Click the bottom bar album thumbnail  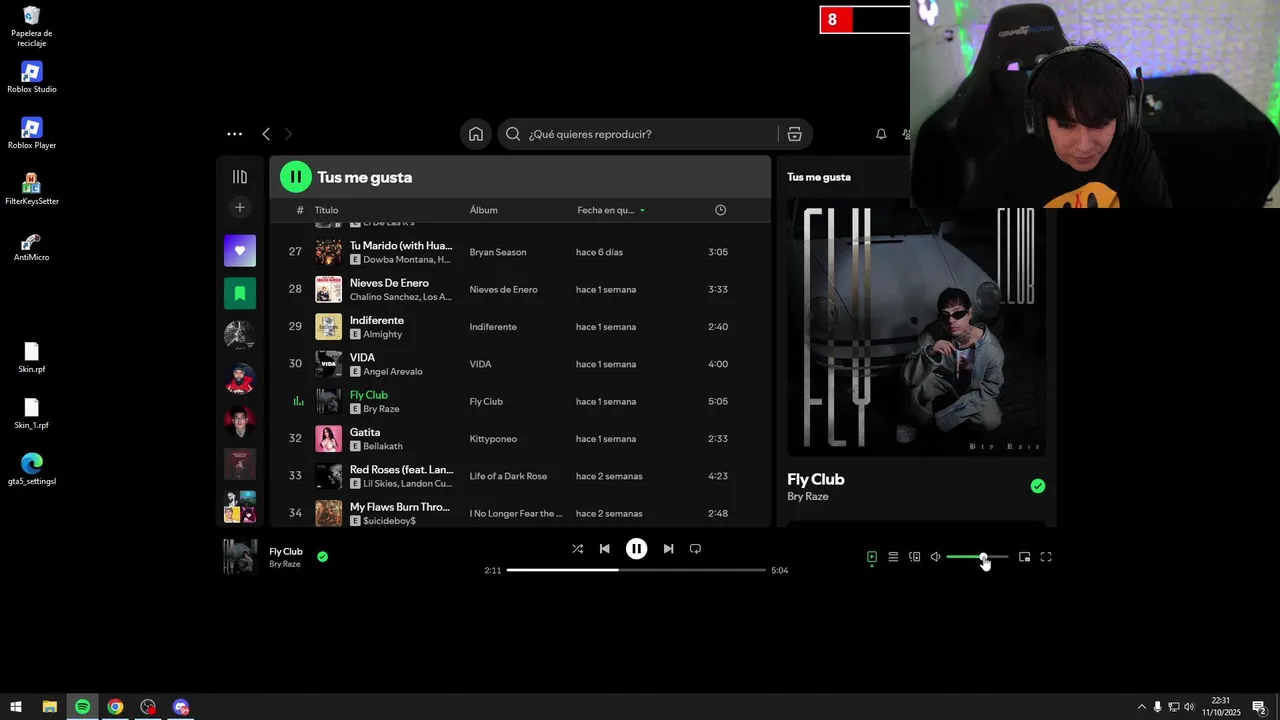[240, 557]
